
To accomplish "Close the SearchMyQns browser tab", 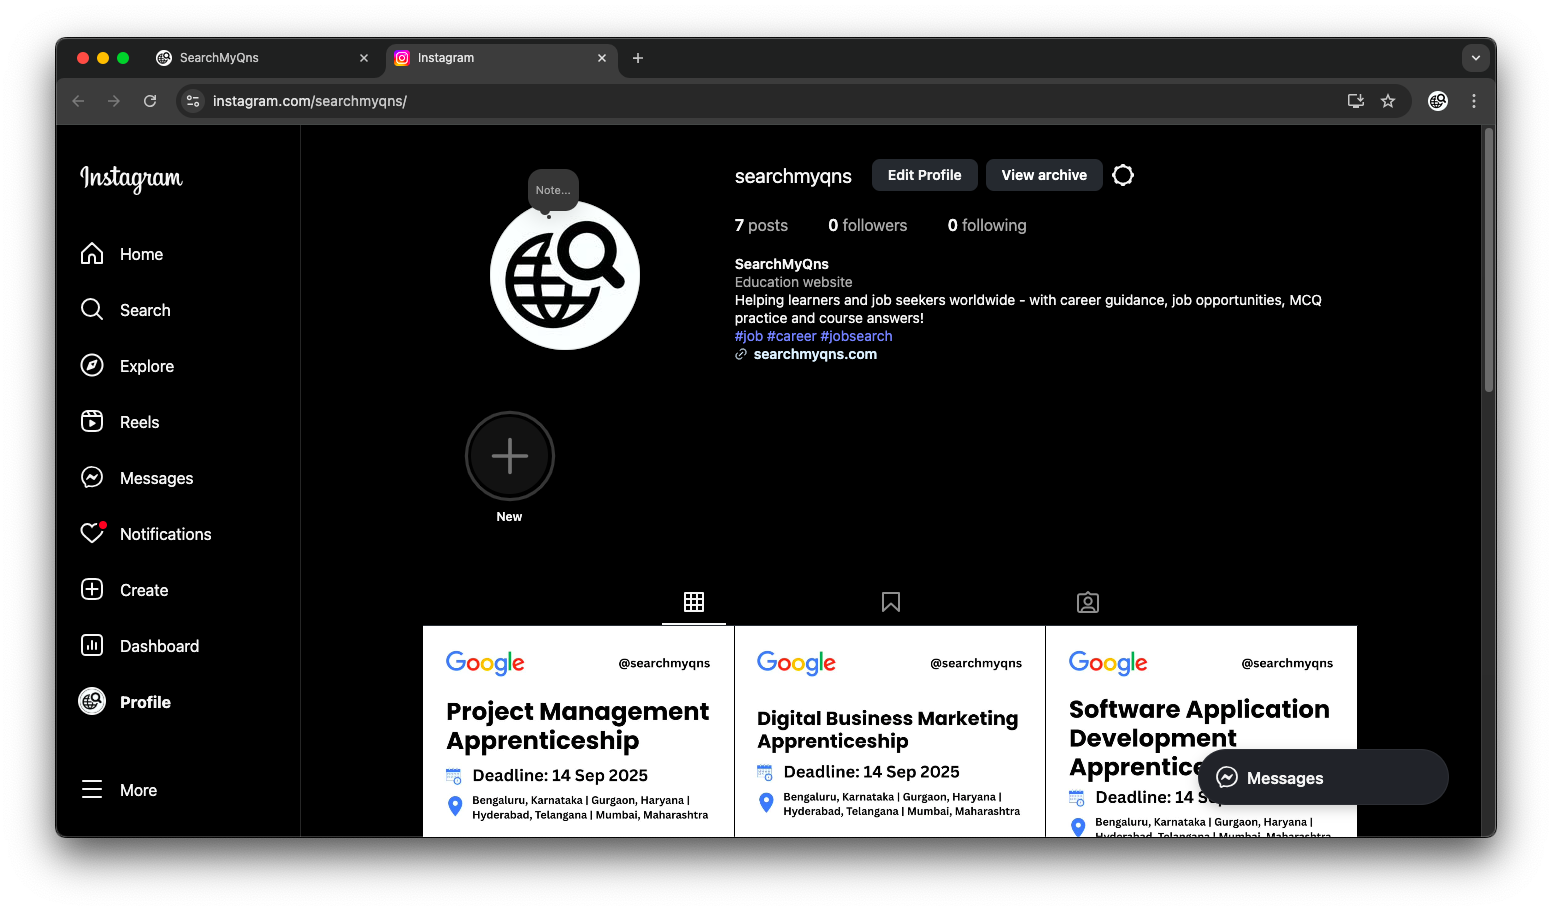I will pos(364,58).
